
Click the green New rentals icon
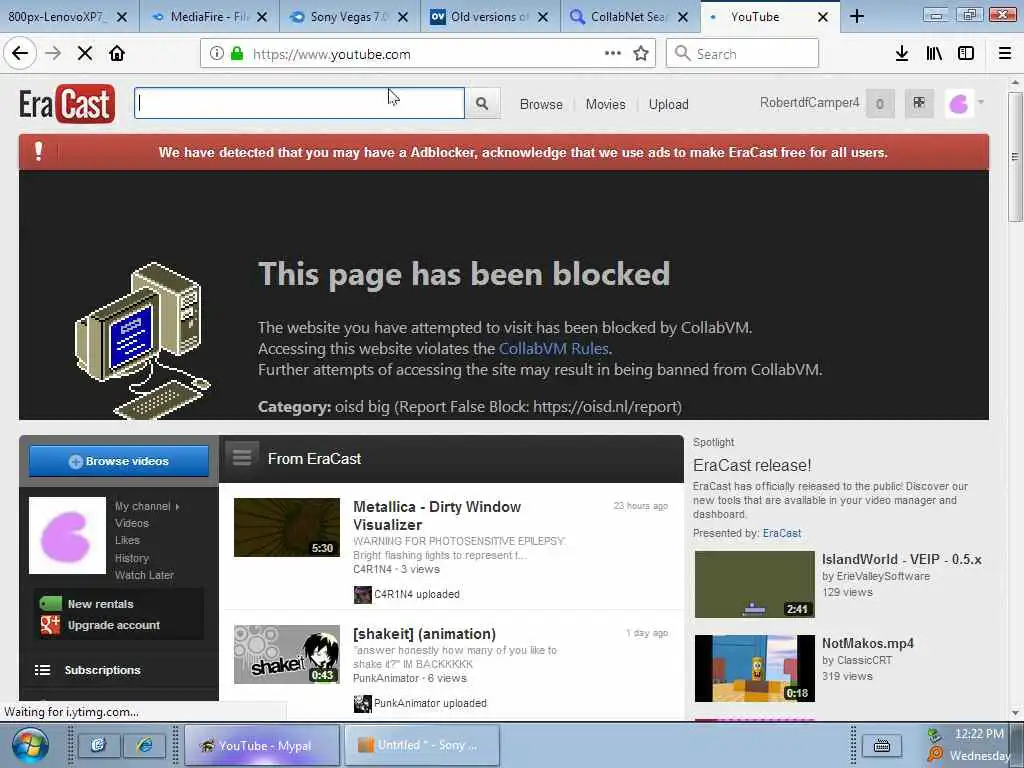pos(50,603)
